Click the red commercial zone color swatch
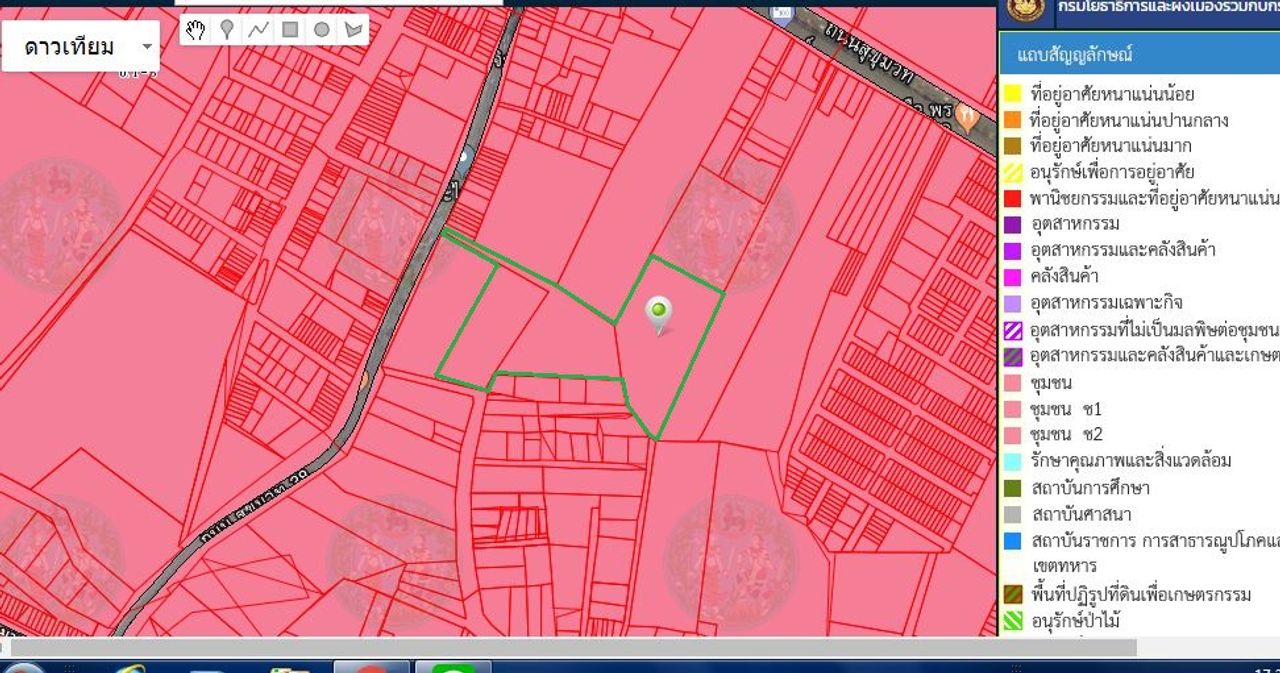Screen dimensions: 1280x673 [x=1013, y=198]
